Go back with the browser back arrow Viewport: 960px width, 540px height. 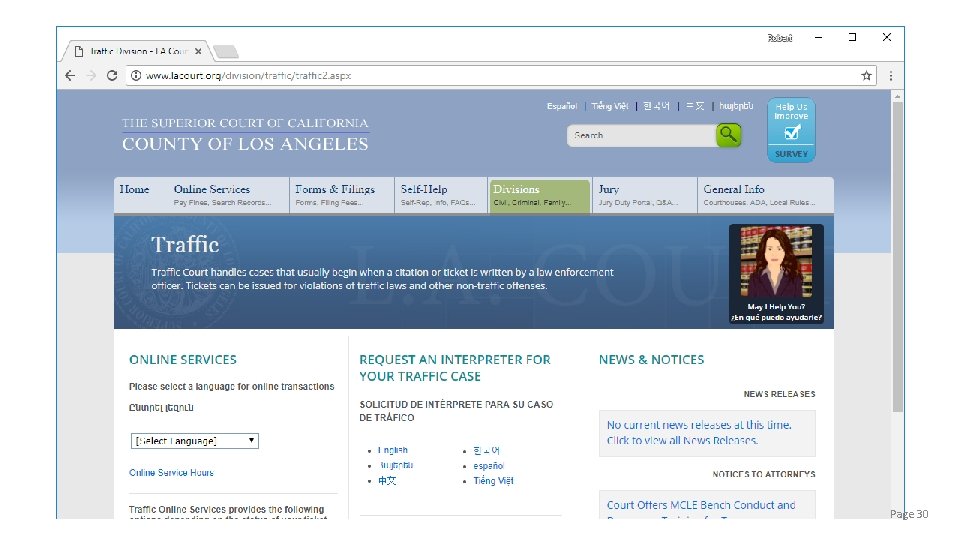point(70,75)
